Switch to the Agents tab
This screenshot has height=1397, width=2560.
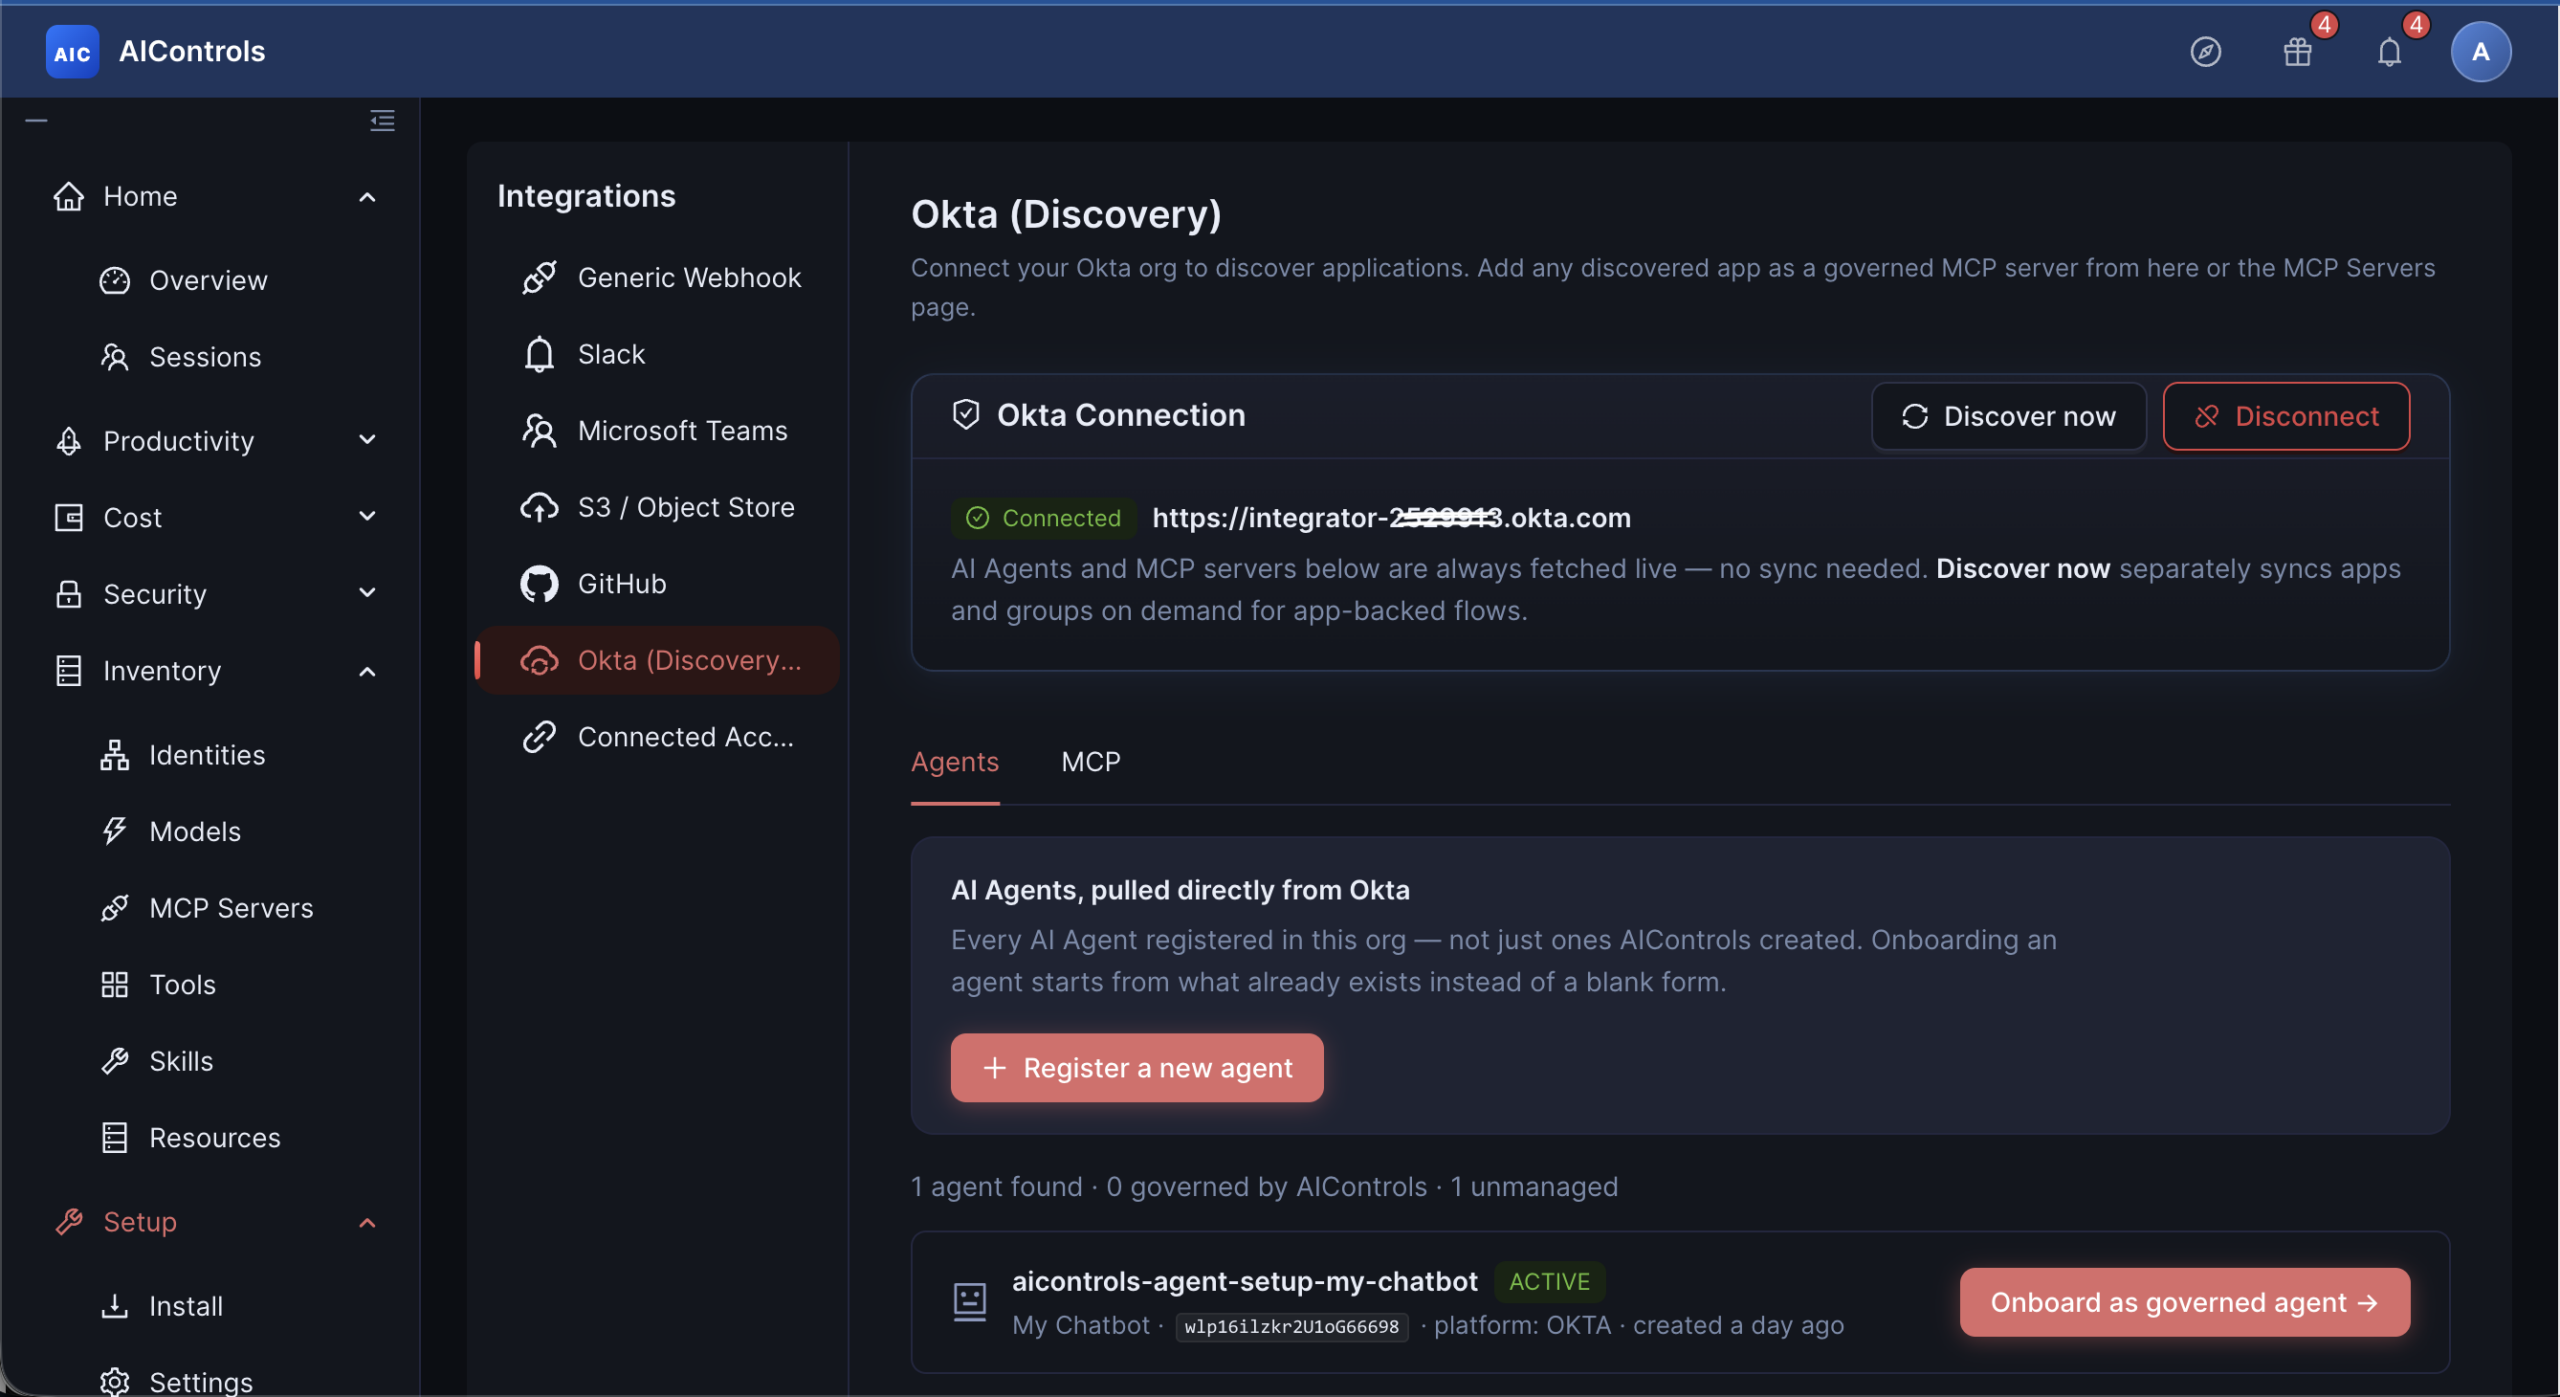954,762
